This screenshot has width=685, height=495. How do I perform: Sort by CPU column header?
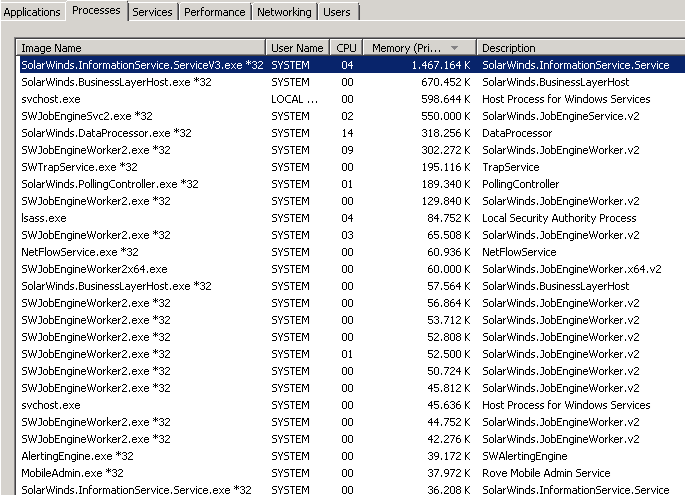[346, 48]
